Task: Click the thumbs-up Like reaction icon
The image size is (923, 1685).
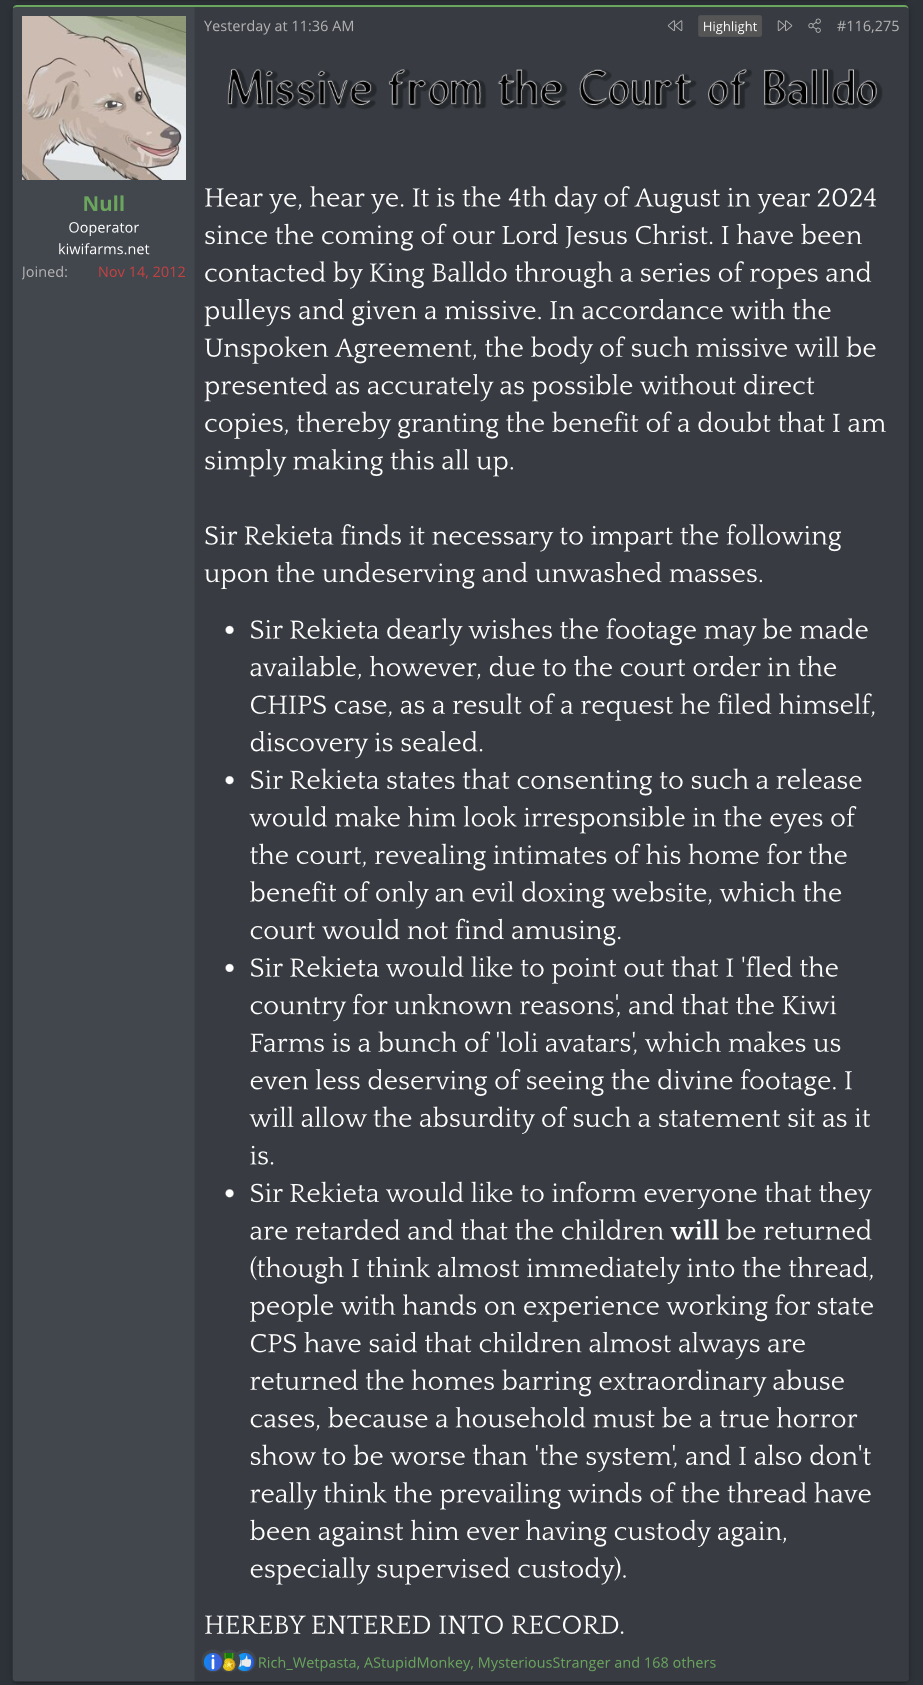Action: pyautogui.click(x=245, y=1662)
